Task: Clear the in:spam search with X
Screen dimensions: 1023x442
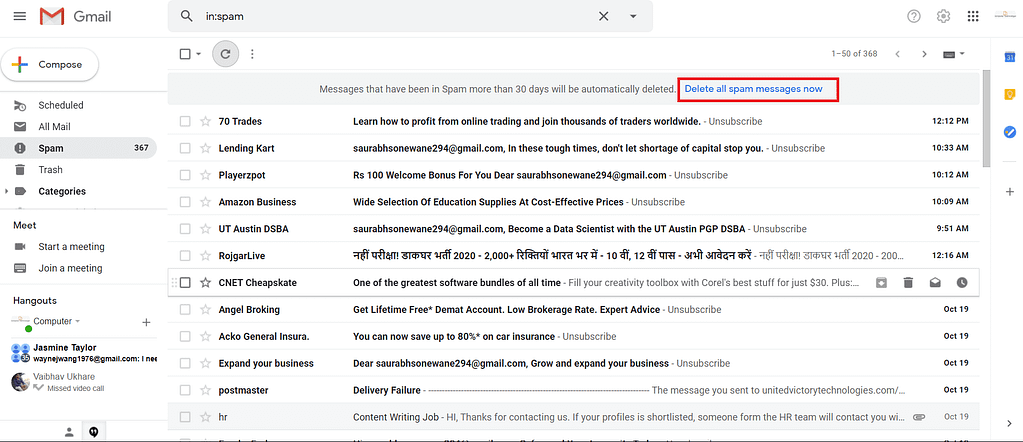Action: (603, 16)
